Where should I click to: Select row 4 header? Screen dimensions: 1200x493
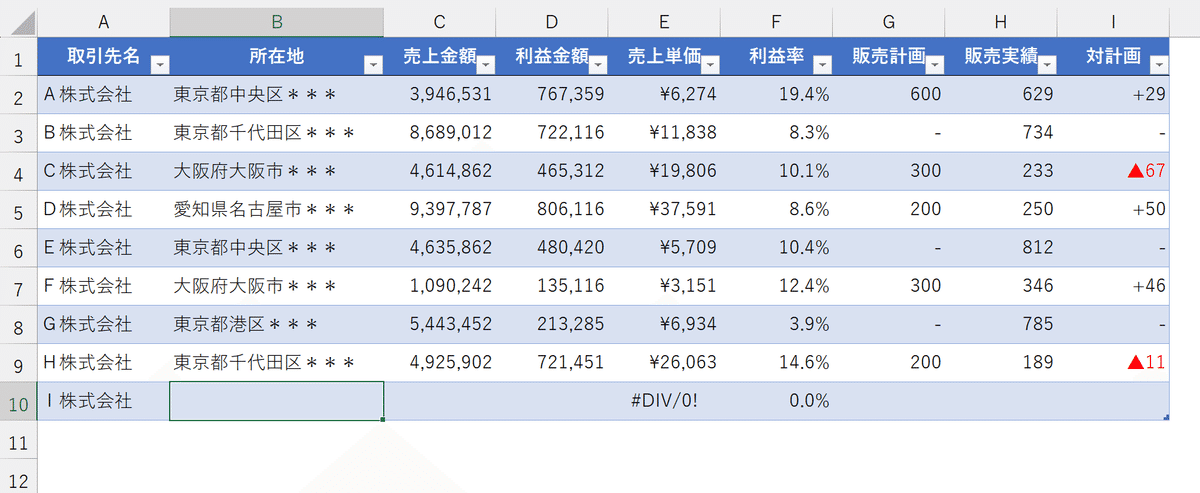pos(18,171)
